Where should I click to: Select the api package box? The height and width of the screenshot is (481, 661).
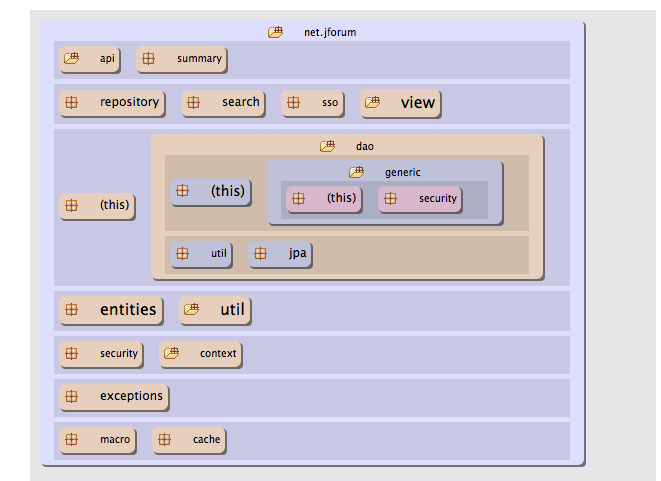click(89, 59)
